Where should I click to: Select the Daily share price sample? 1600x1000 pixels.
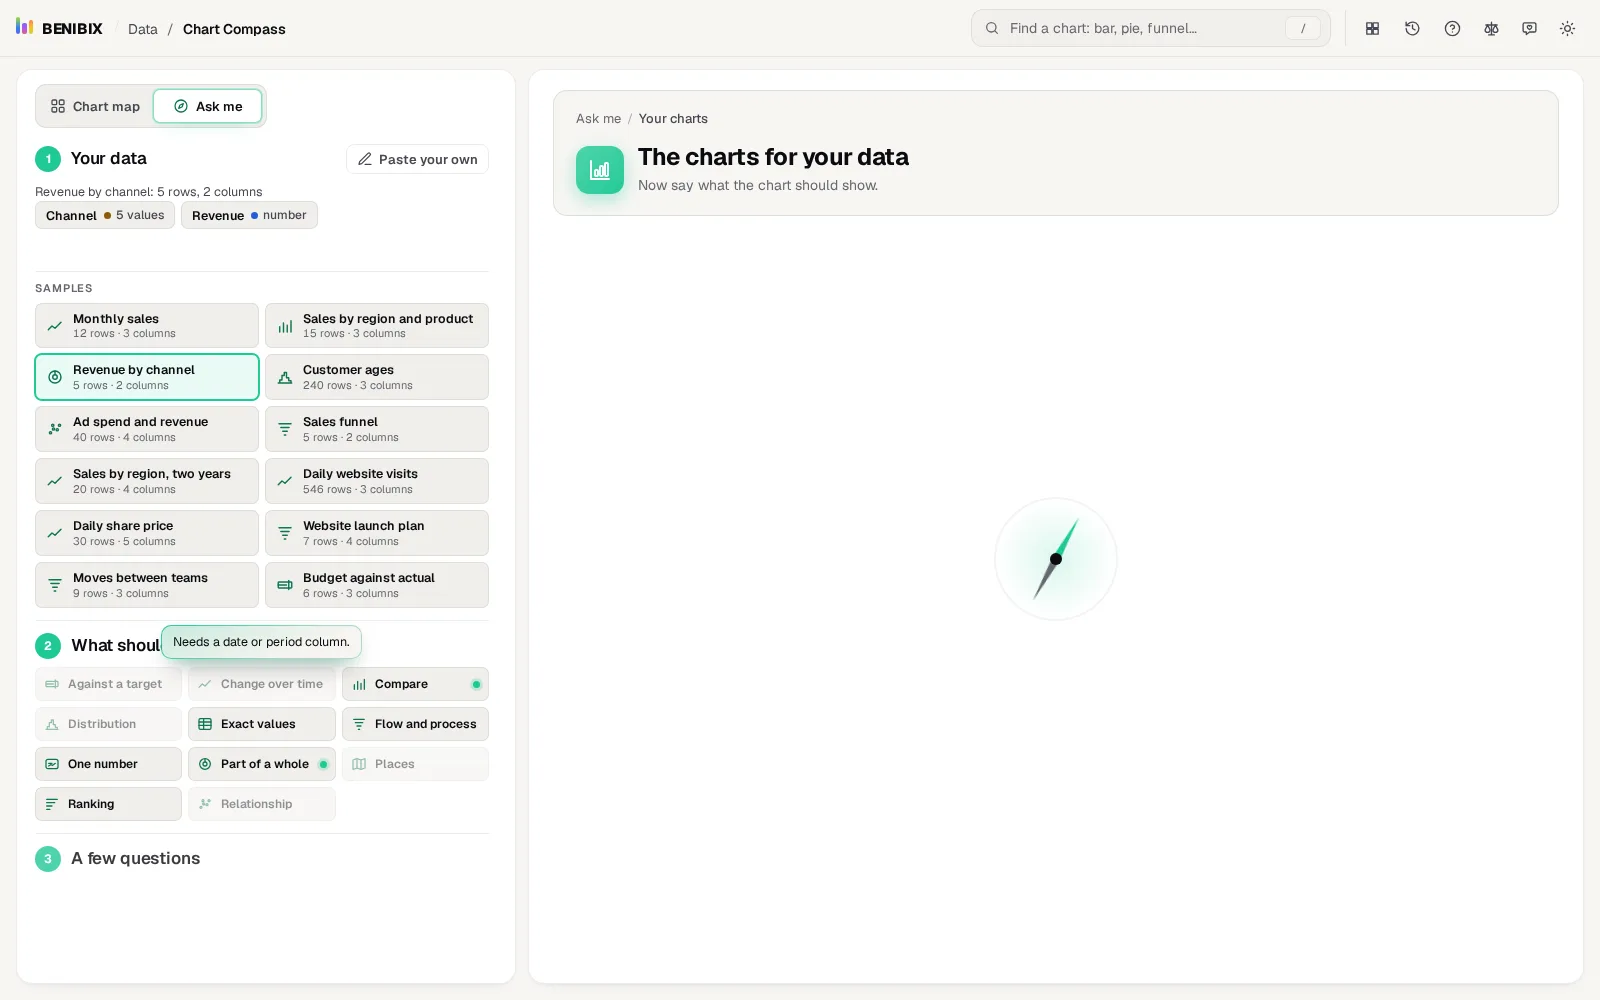click(147, 533)
